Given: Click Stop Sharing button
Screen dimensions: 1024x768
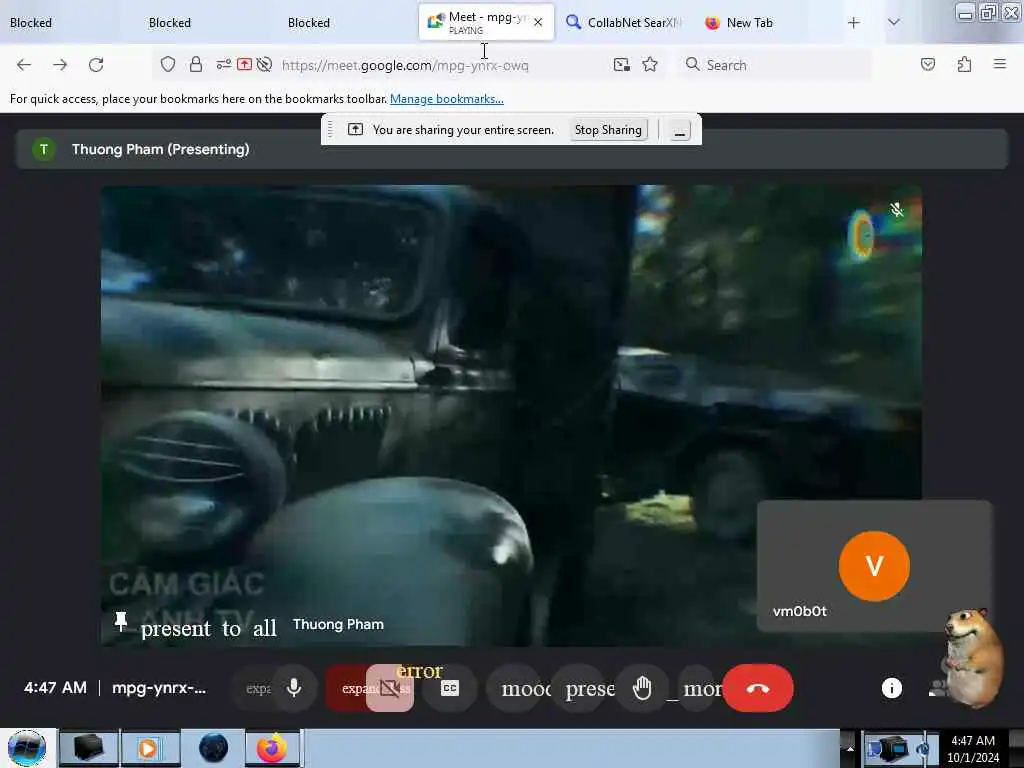Looking at the screenshot, I should click(608, 129).
